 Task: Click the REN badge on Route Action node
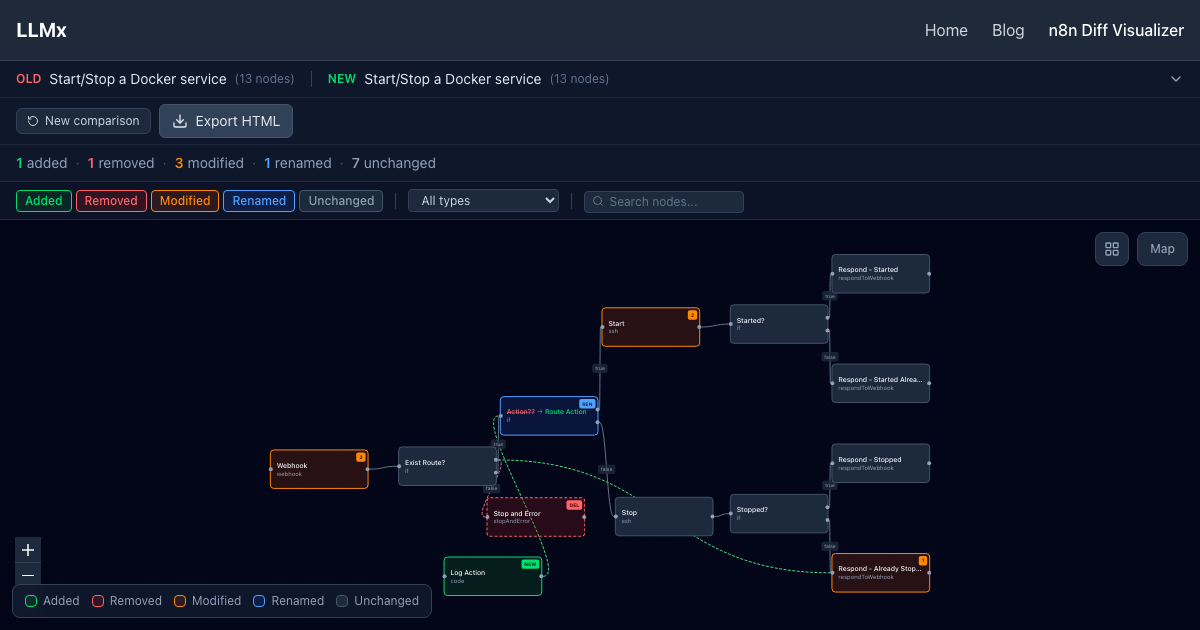(587, 404)
